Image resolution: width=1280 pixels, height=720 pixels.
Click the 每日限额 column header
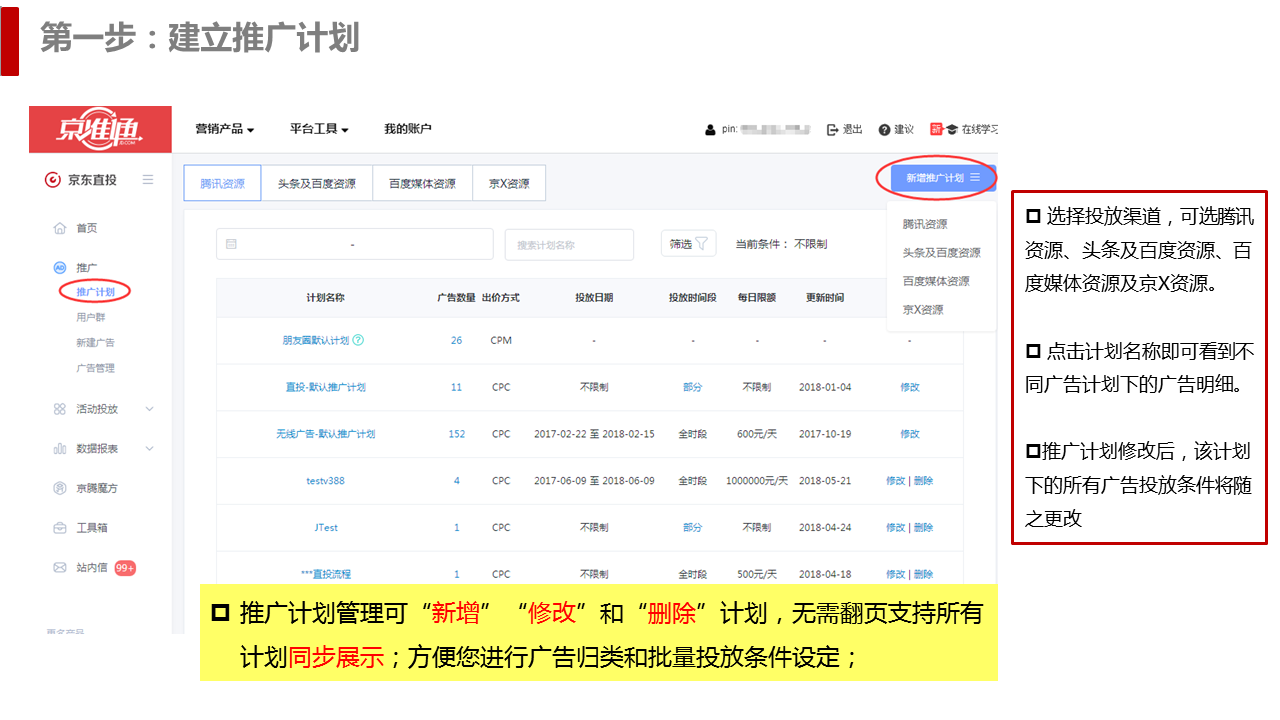(757, 298)
